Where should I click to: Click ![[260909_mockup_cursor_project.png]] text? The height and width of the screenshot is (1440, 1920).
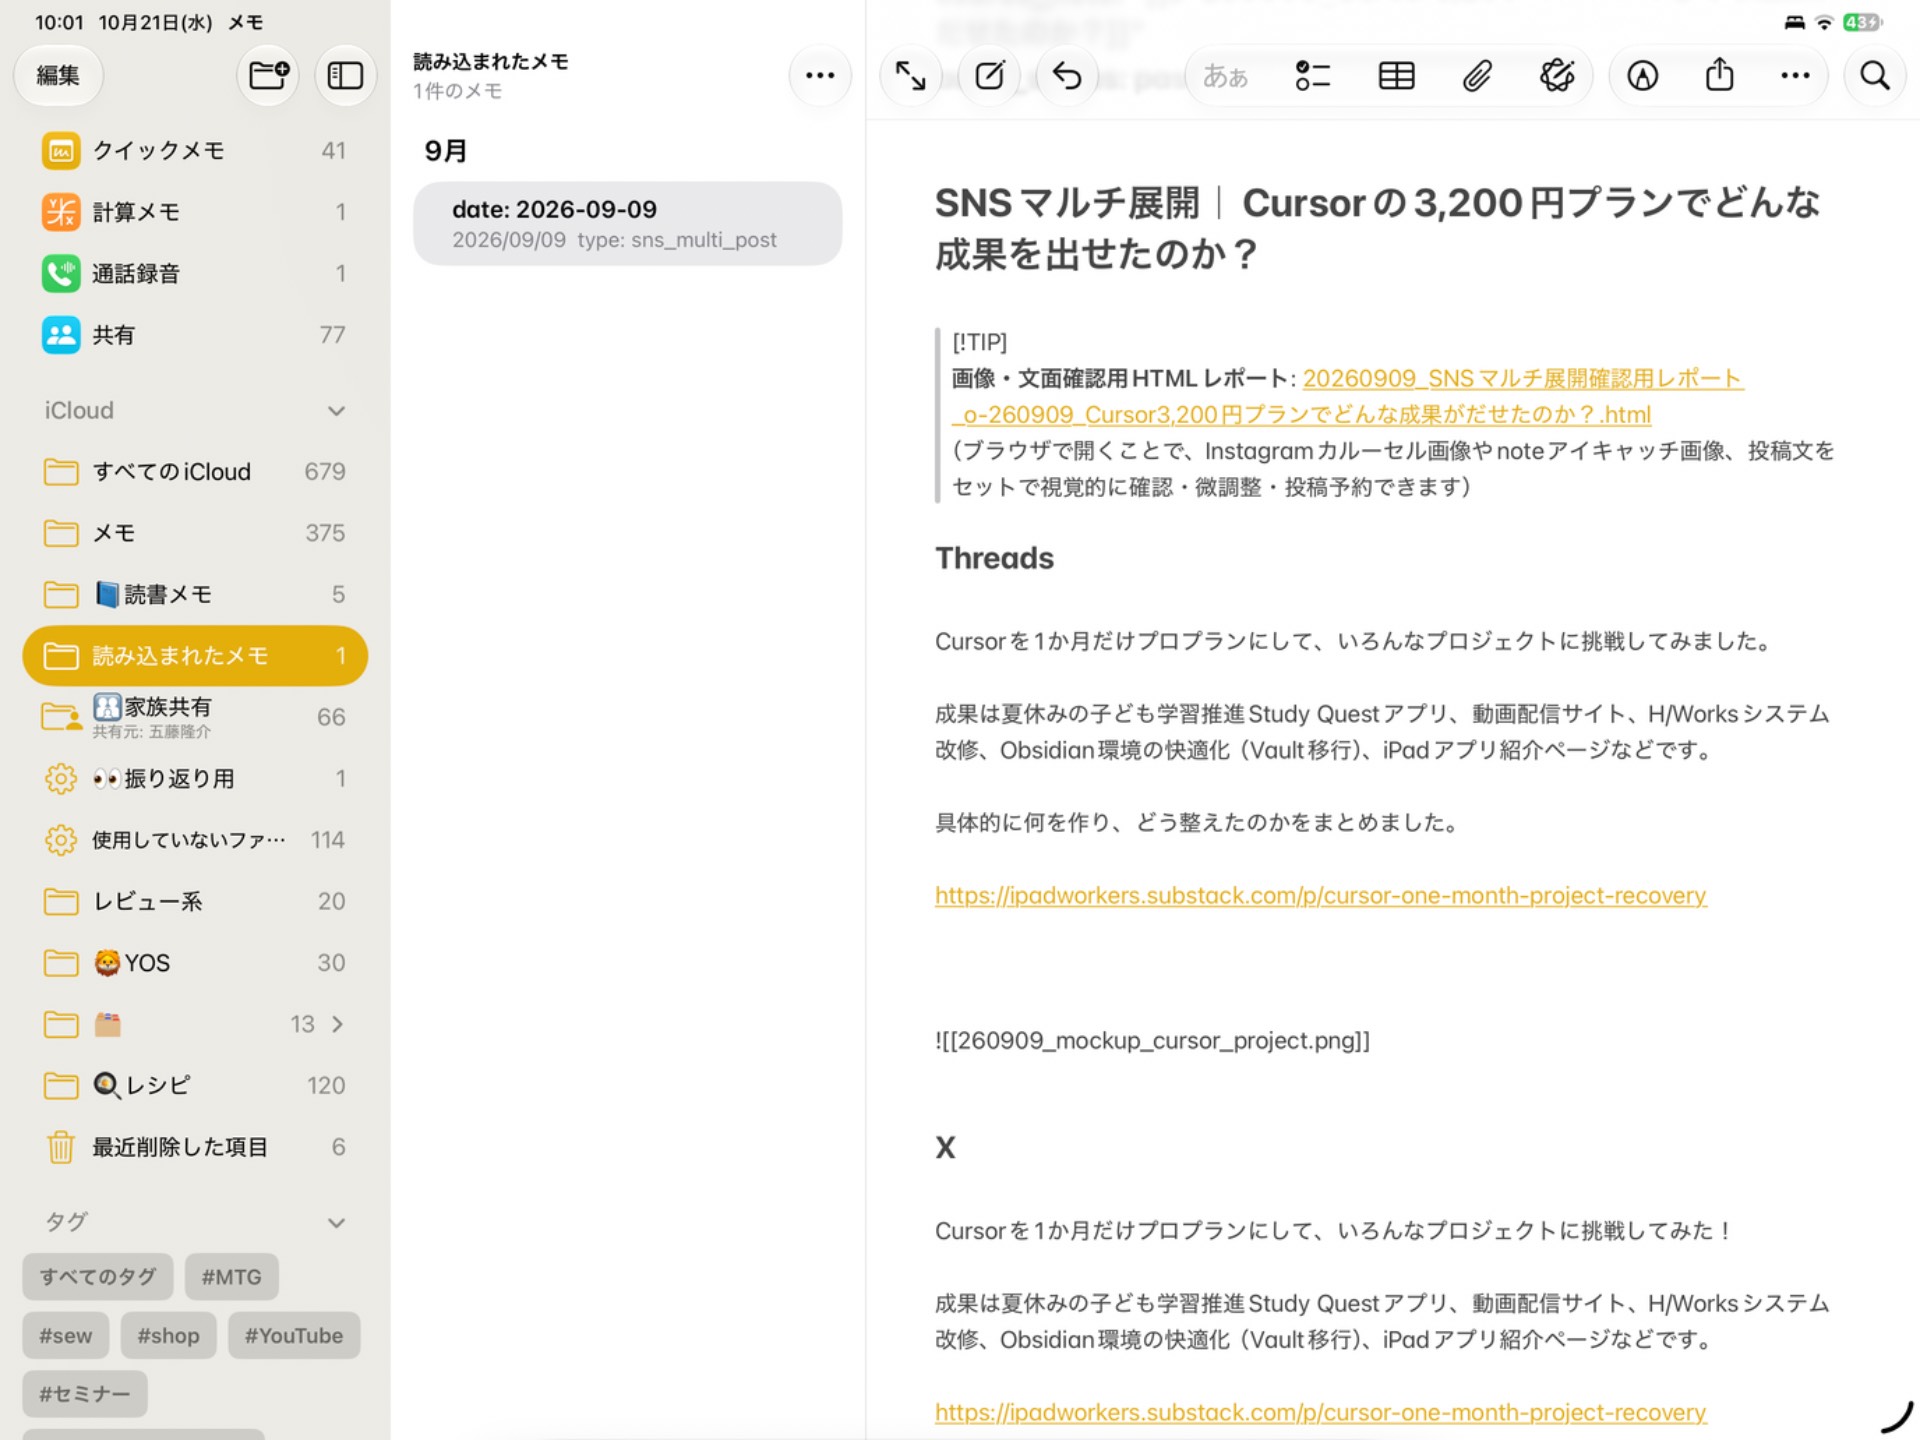point(1152,1041)
